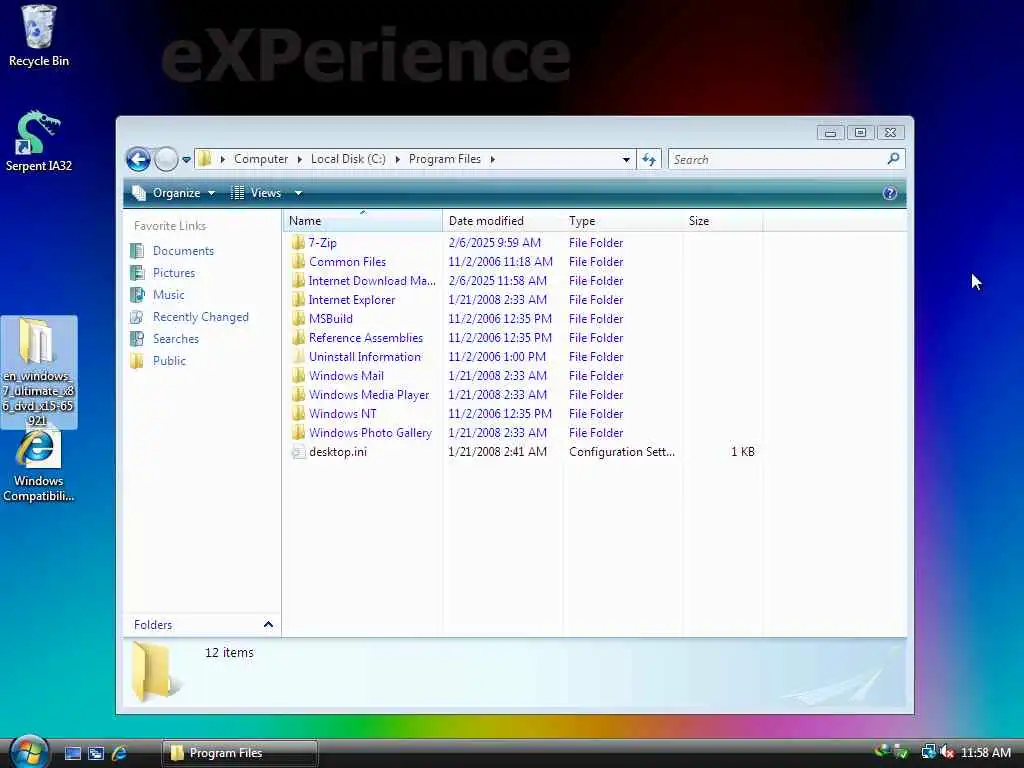Select the Recycle Bin desktop icon
This screenshot has width=1024, height=768.
[39, 36]
